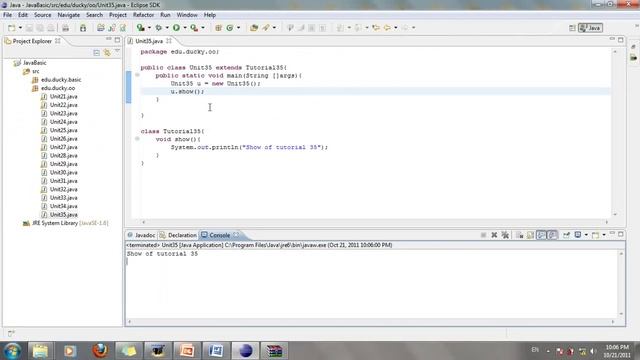Click the Open Type toolbar icon
640x360 pixels.
pos(218,28)
